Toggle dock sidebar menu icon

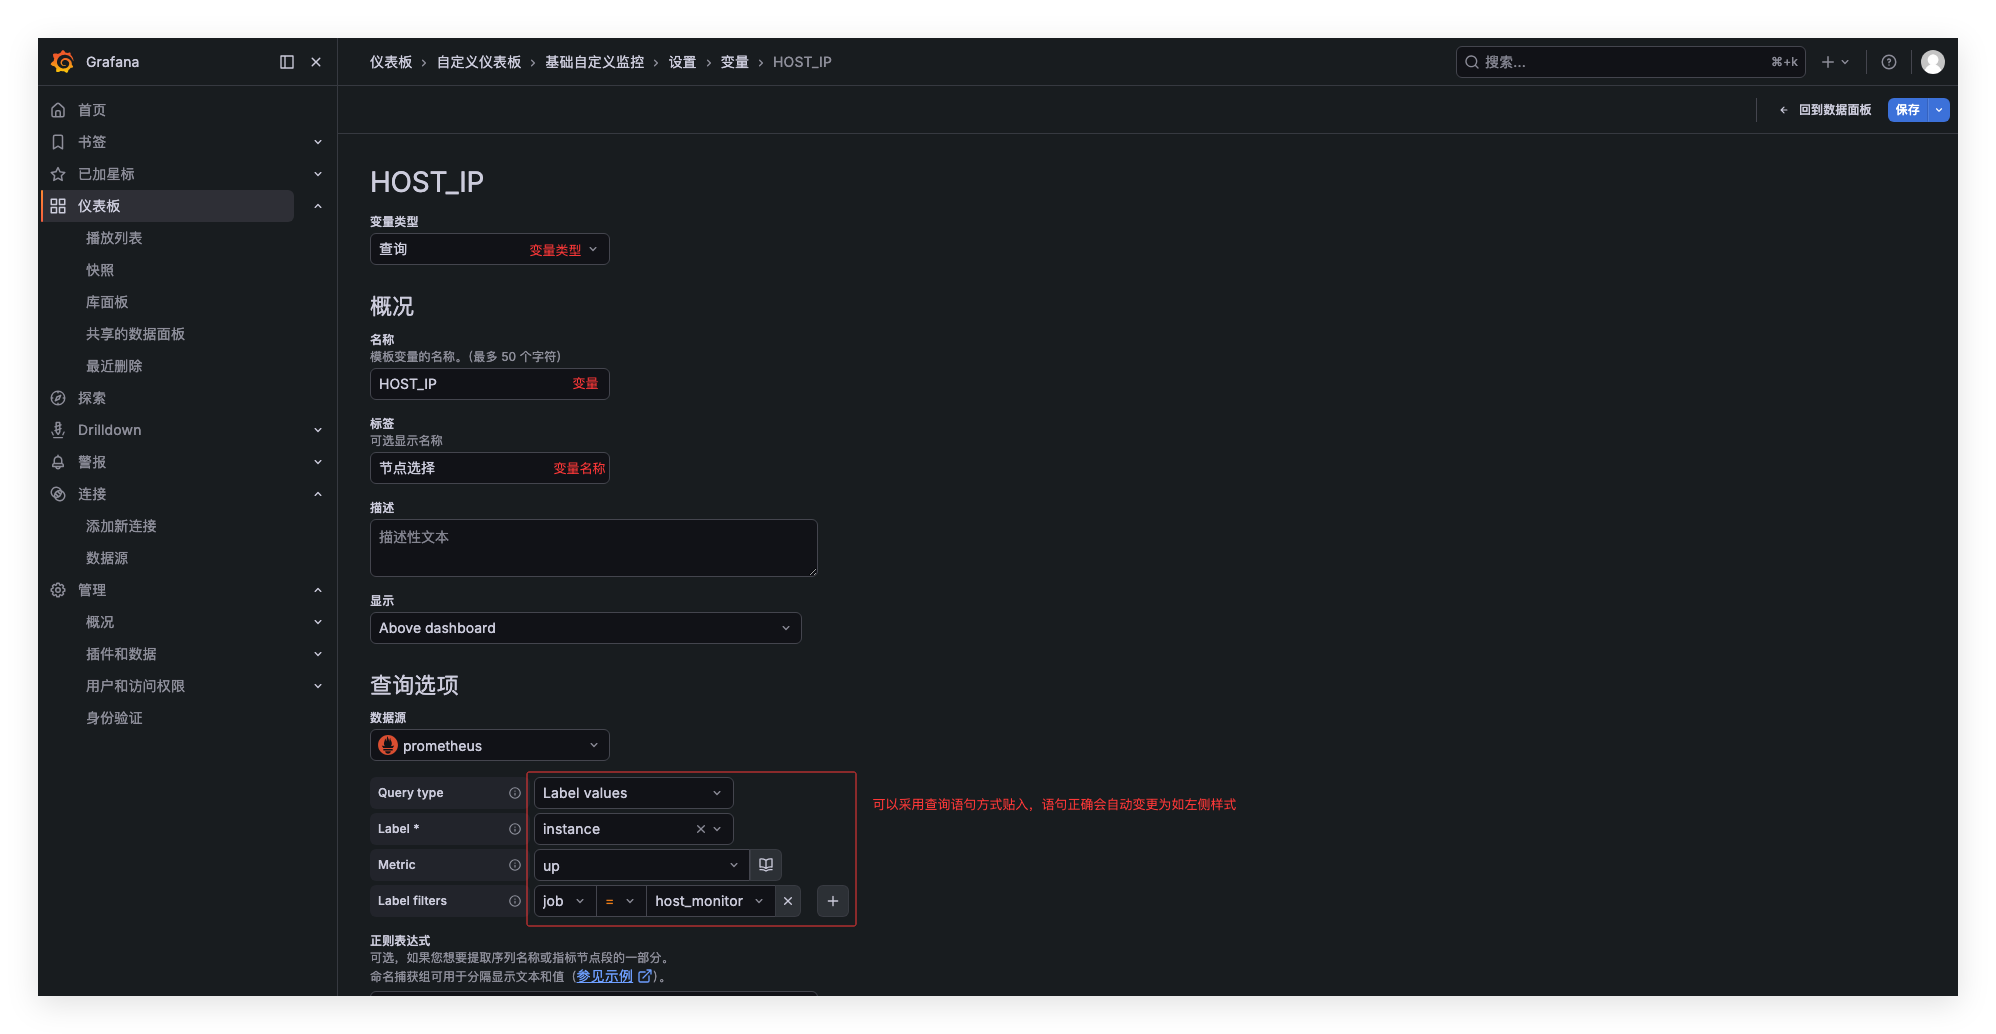tap(287, 62)
